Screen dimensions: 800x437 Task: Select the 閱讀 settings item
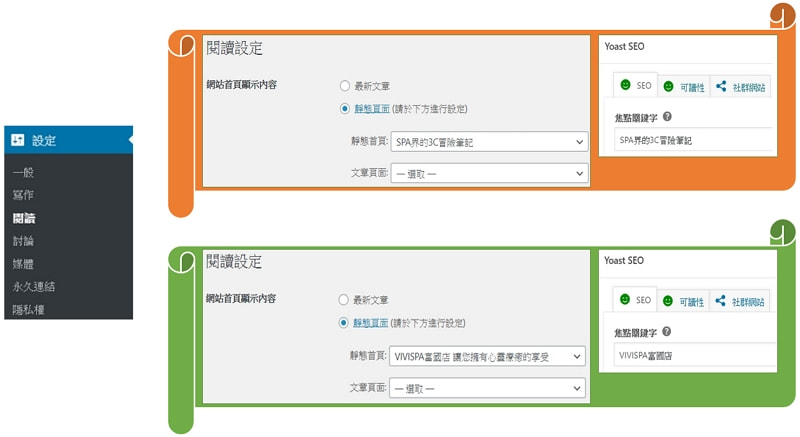24,218
